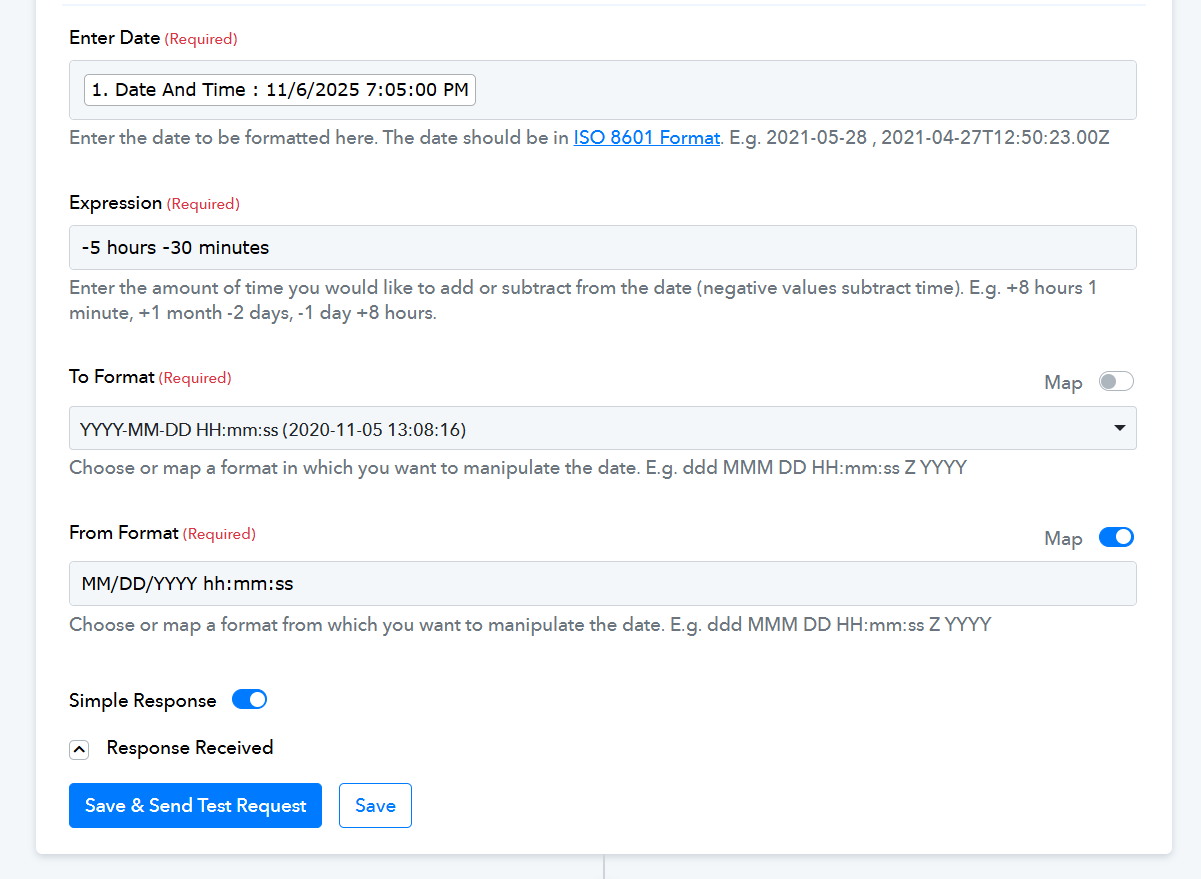This screenshot has height=879, width=1201.
Task: Open the ISO 8601 Format link
Action: pyautogui.click(x=646, y=138)
